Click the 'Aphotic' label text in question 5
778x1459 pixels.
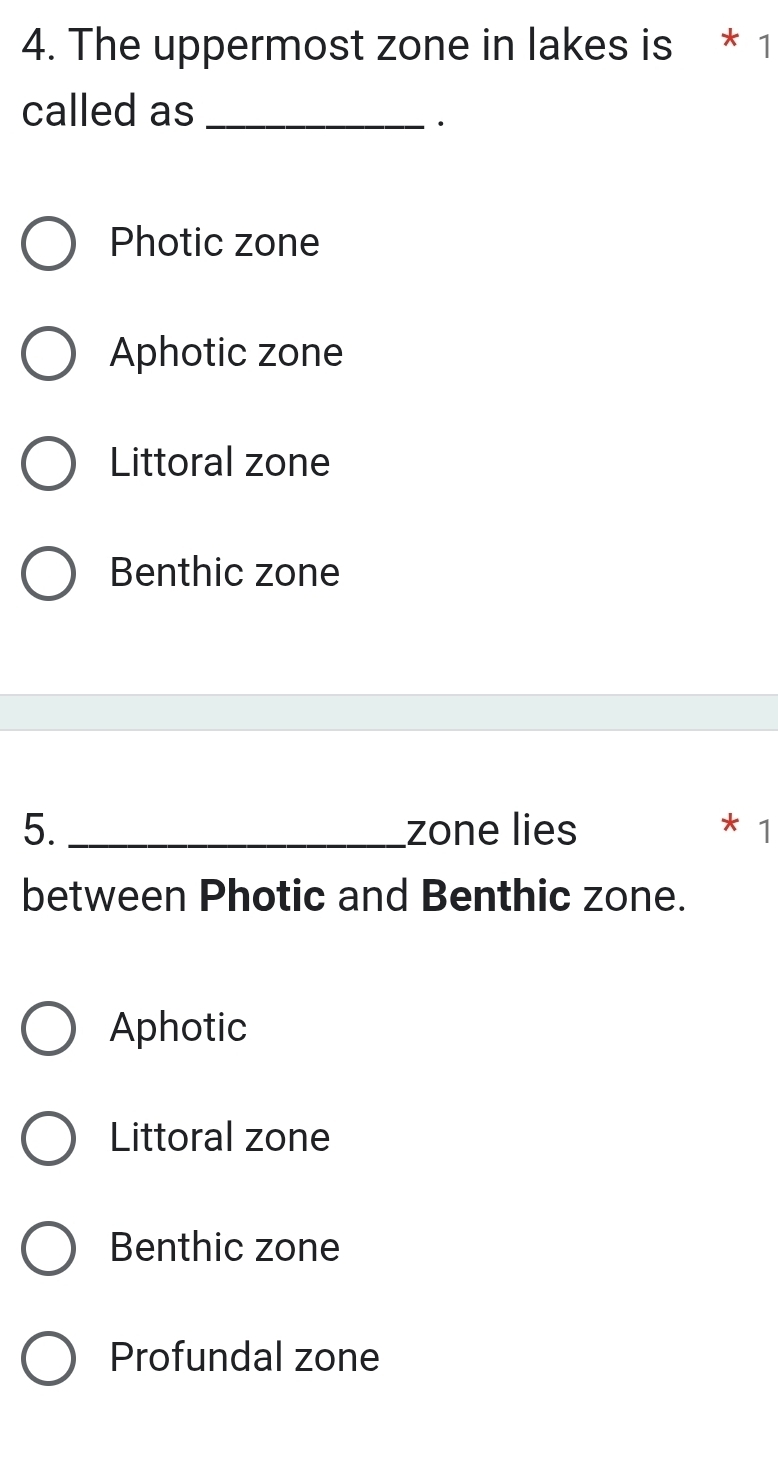[179, 1027]
